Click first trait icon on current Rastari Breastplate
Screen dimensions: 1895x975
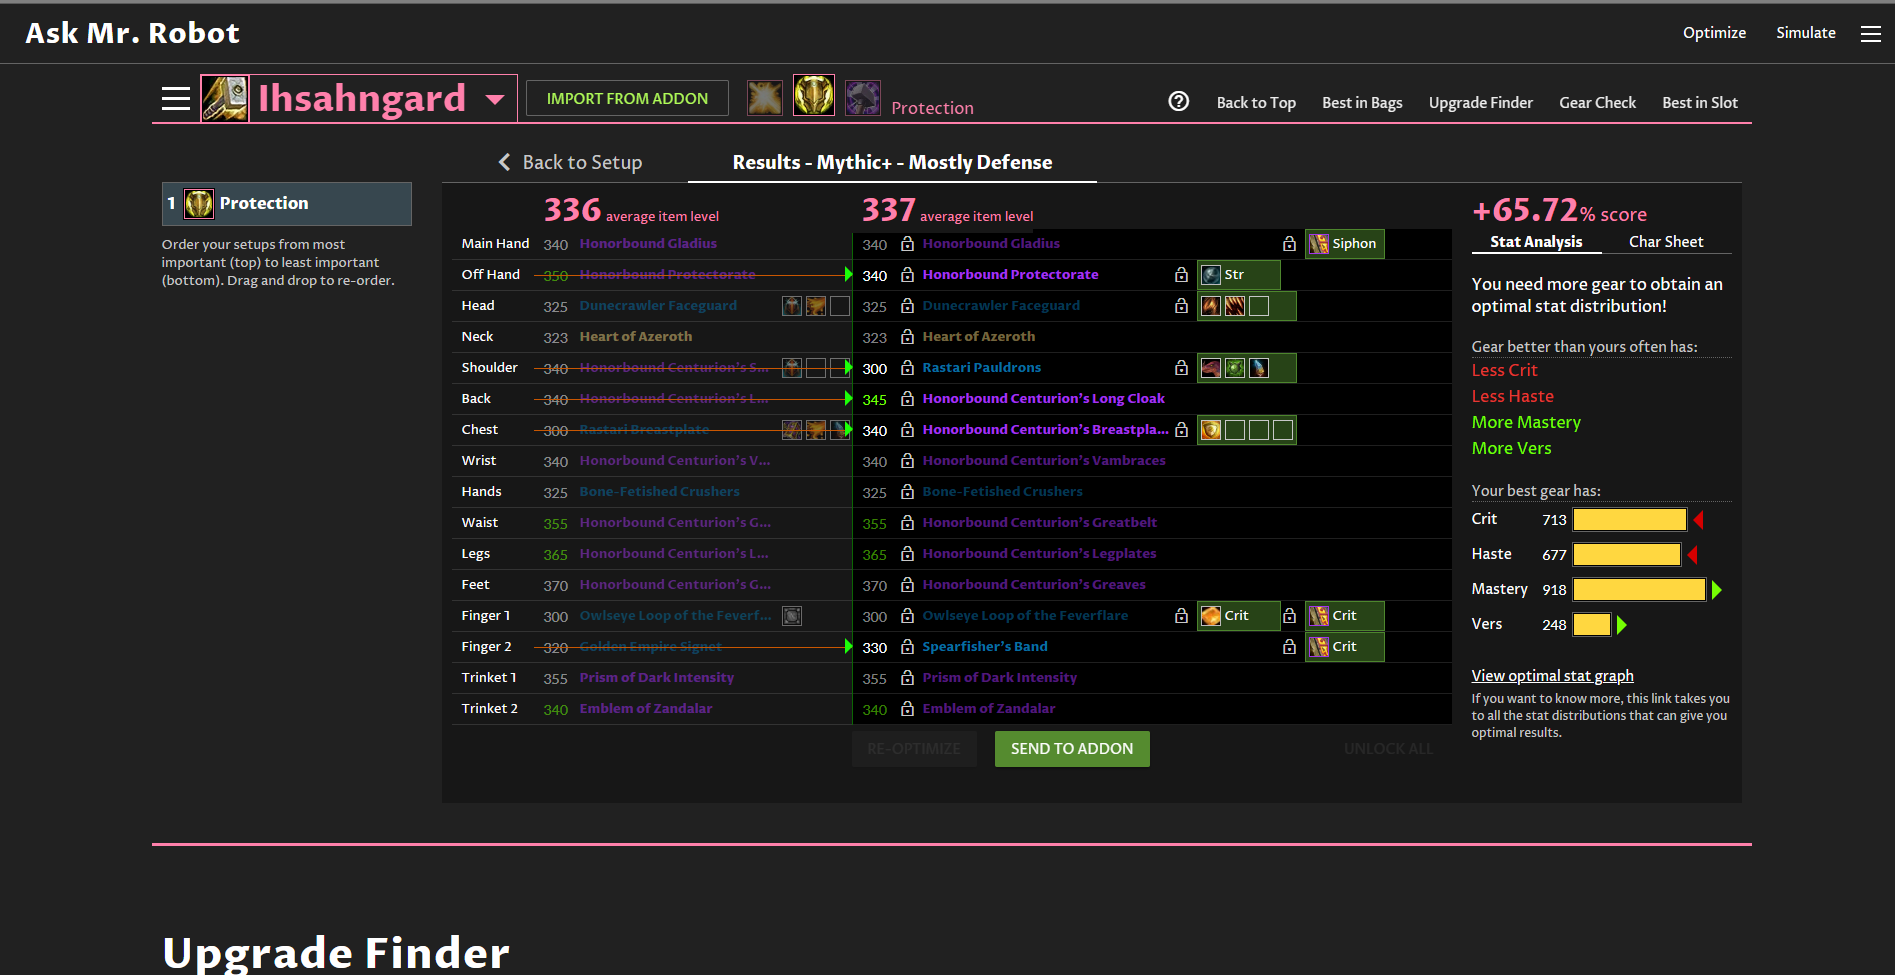(x=792, y=430)
